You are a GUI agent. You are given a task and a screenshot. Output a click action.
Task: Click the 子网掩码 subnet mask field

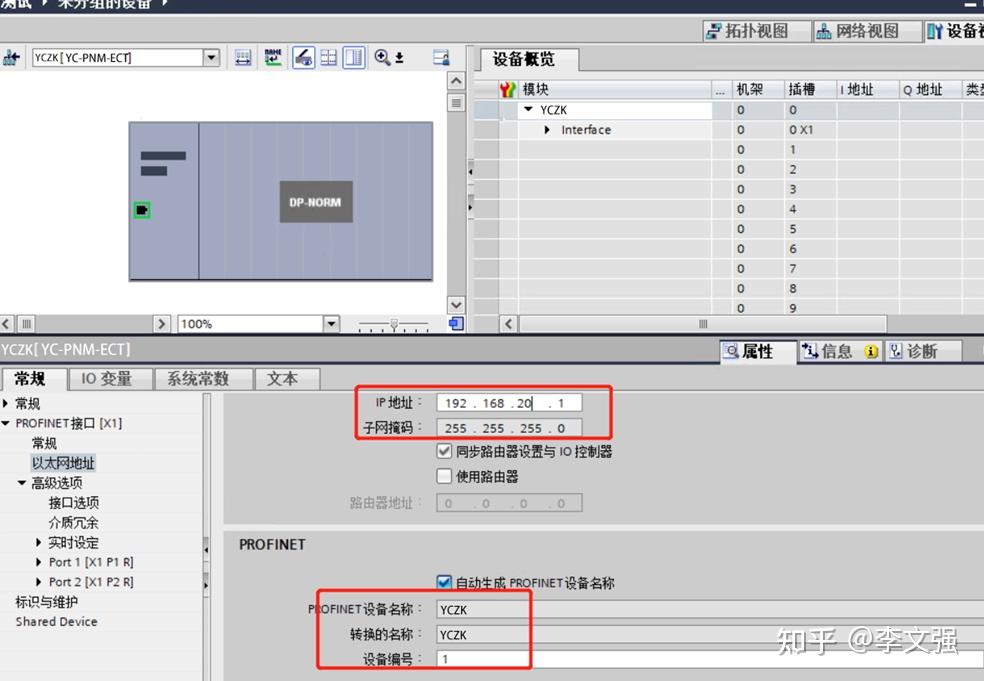(x=509, y=427)
